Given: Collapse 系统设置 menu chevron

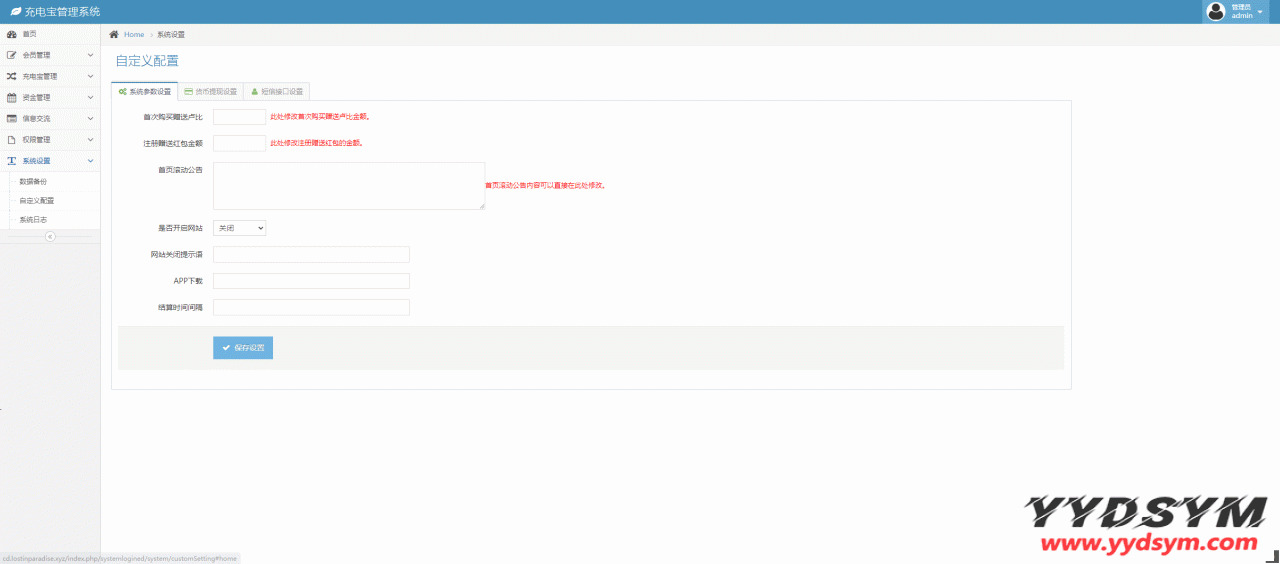Looking at the screenshot, I should coord(90,160).
